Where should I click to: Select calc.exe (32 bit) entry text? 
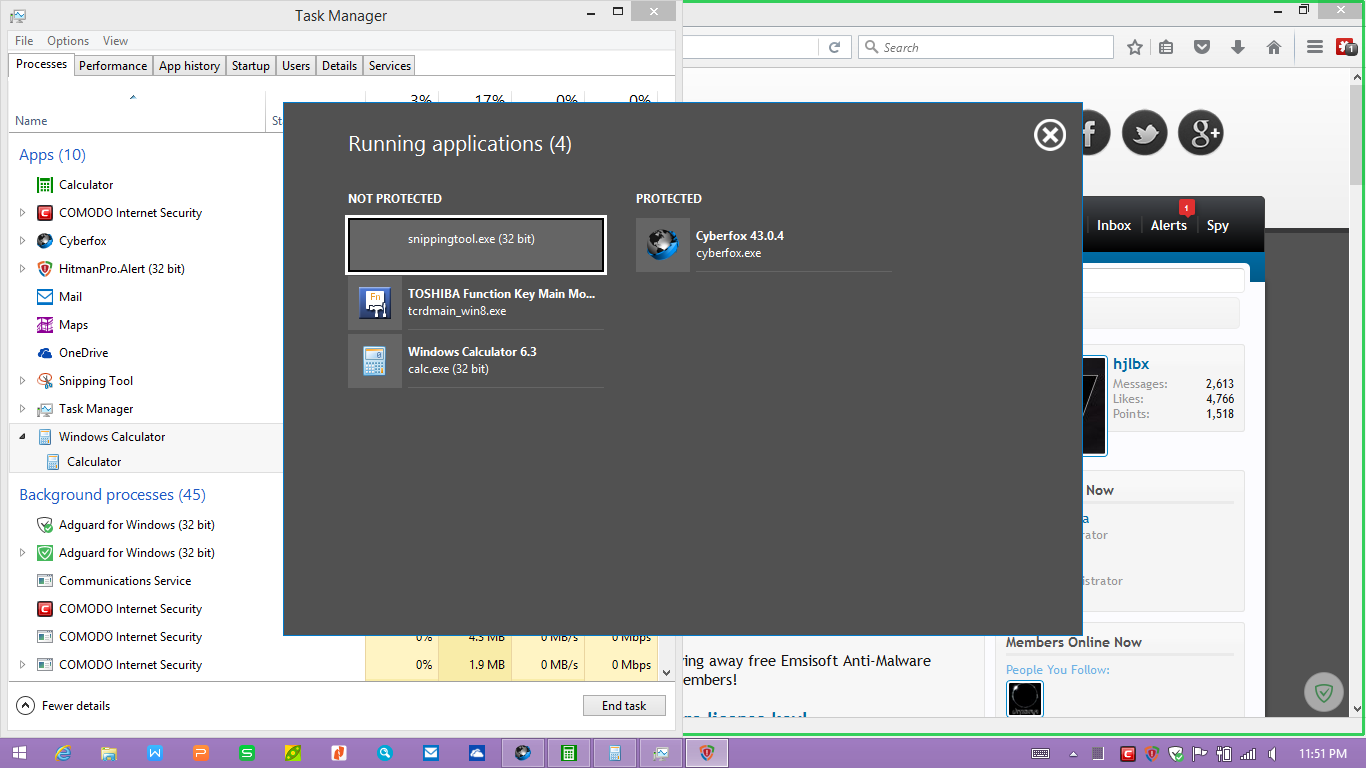(448, 369)
